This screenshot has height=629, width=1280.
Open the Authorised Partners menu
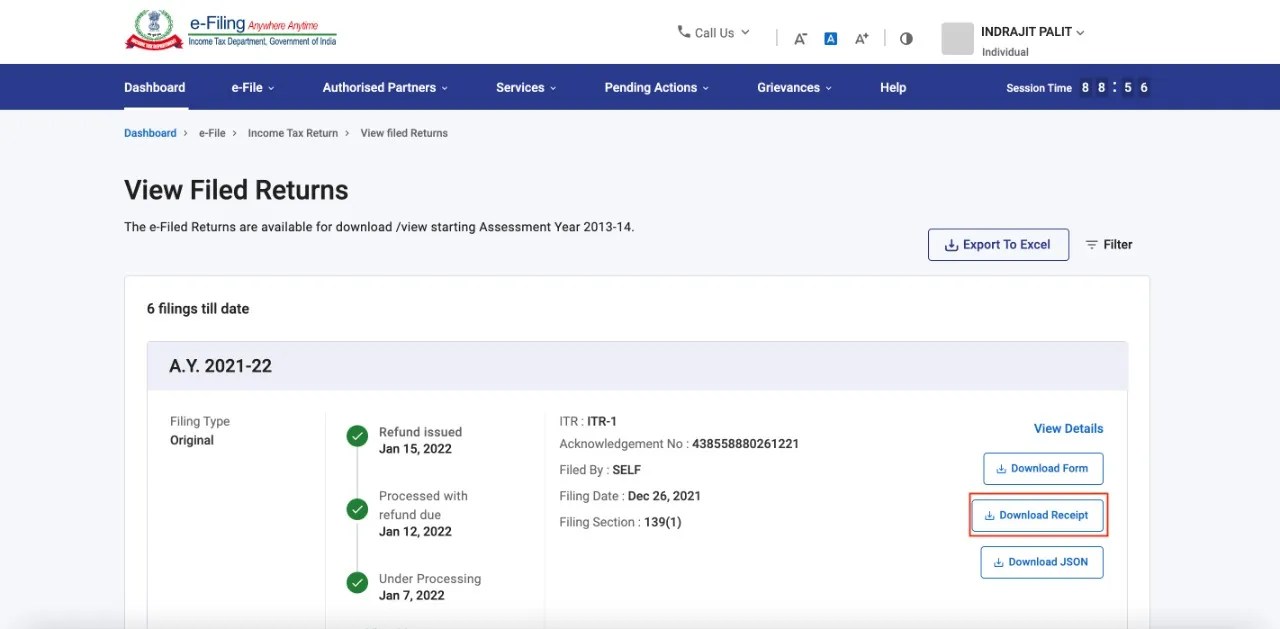(385, 87)
